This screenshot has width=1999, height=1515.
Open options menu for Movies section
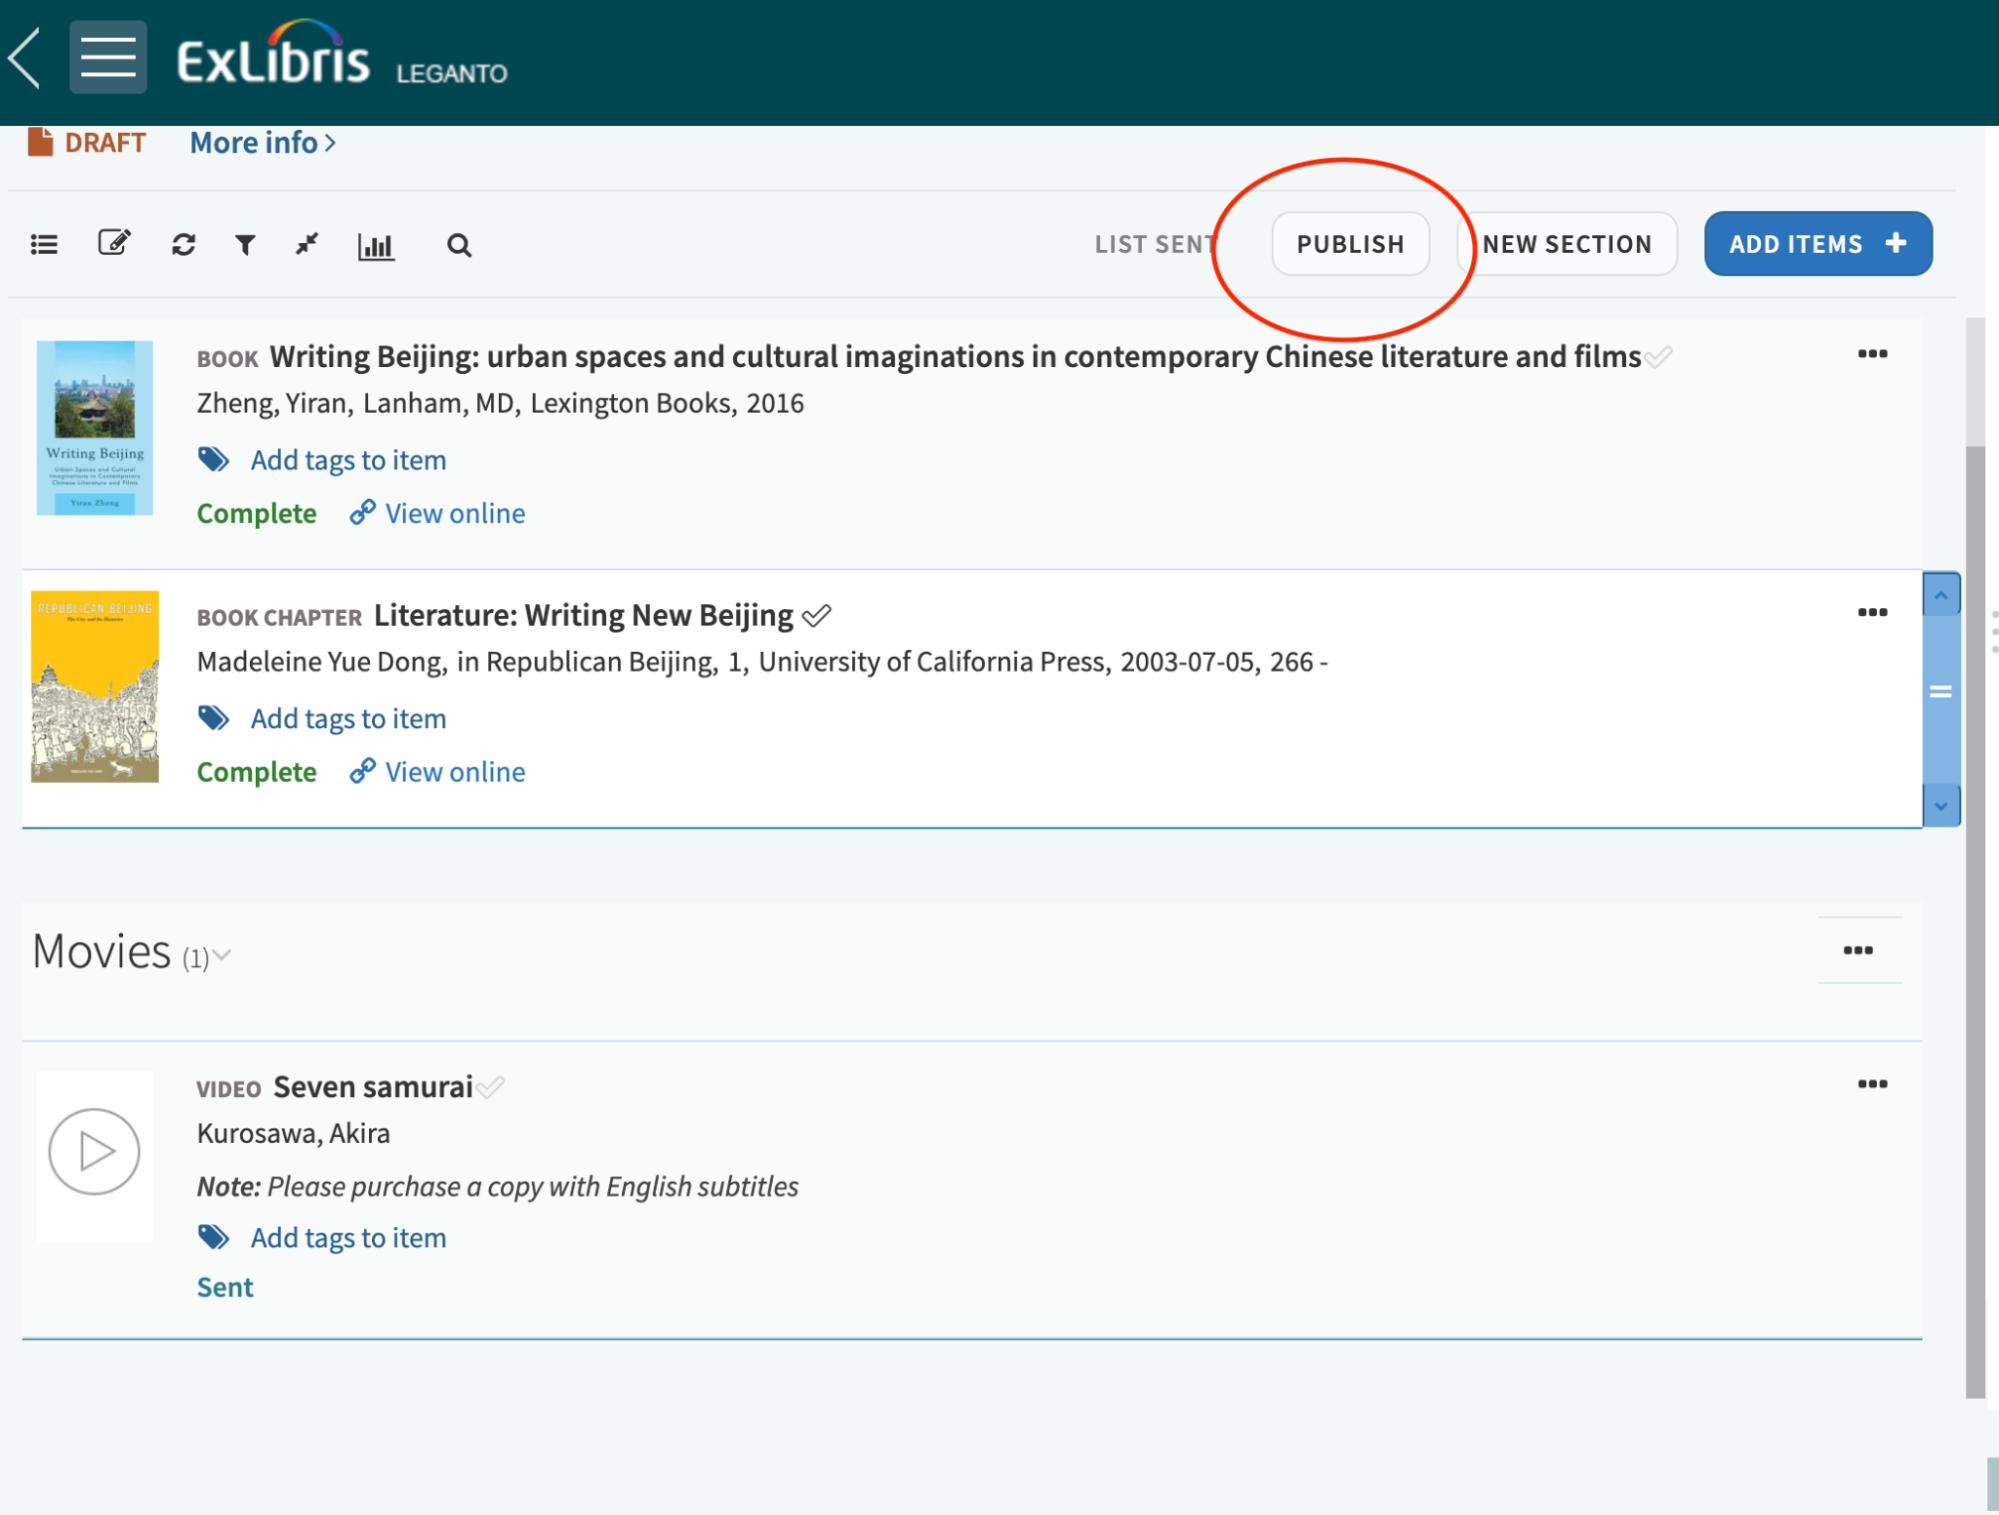pos(1858,951)
